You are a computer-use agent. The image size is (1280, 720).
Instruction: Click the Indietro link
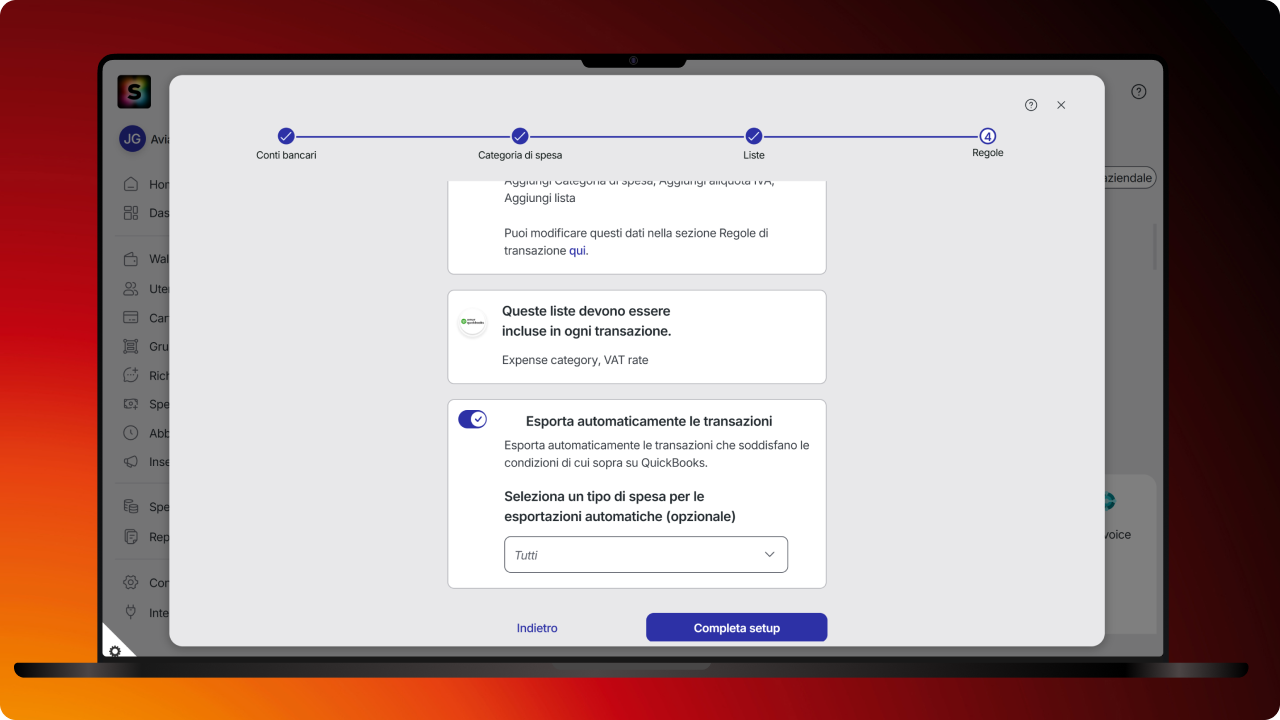pyautogui.click(x=537, y=628)
